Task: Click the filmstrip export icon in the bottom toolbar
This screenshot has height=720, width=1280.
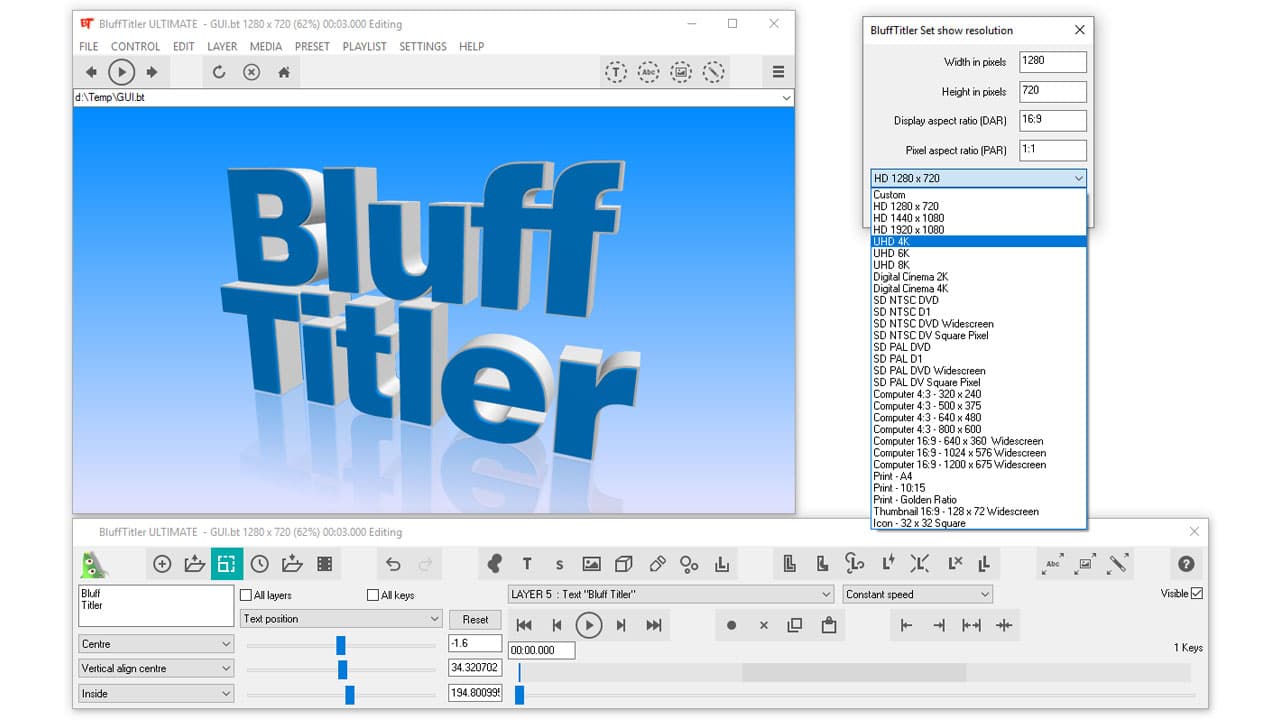Action: tap(323, 563)
